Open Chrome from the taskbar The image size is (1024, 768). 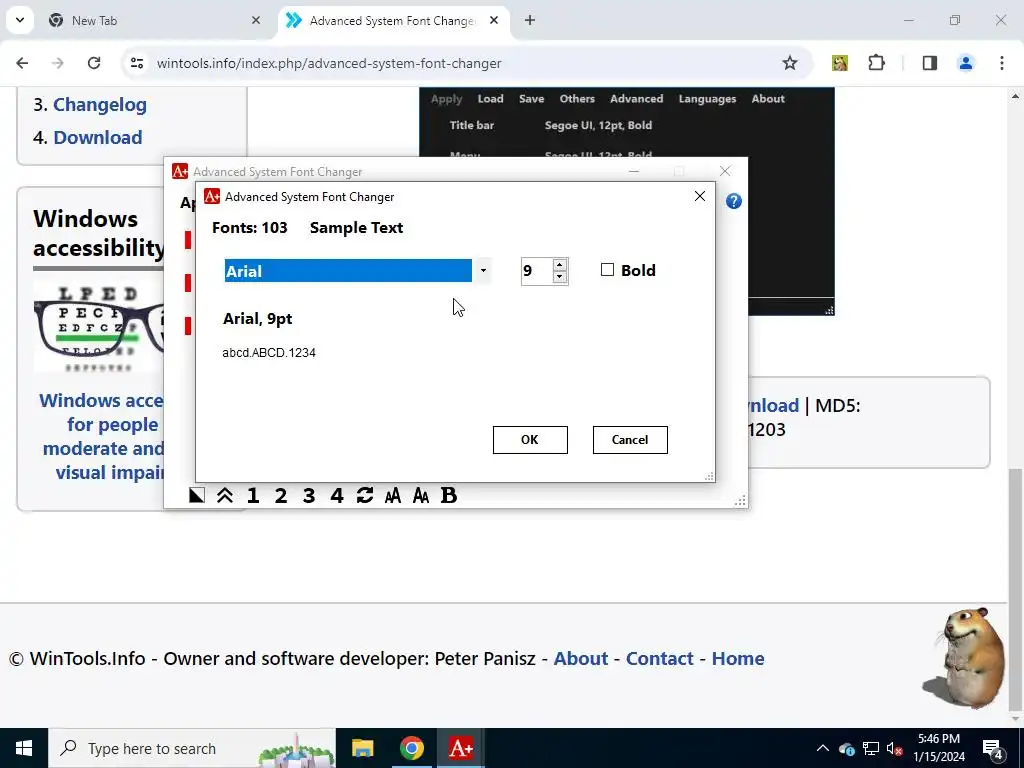411,748
